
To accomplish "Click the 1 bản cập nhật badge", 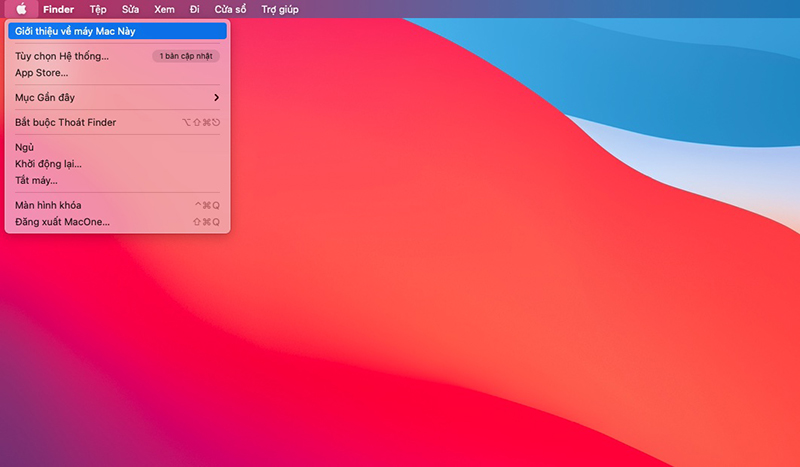I will (x=186, y=56).
